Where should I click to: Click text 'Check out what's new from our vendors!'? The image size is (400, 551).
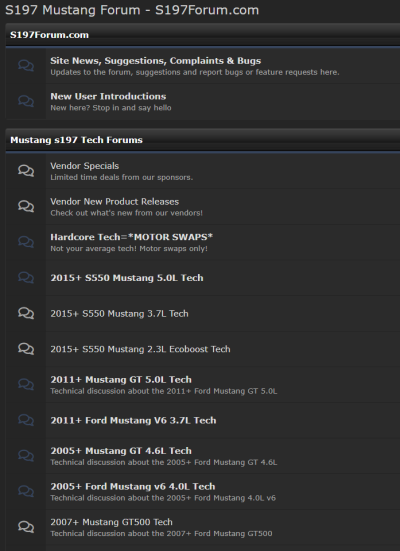pyautogui.click(x=127, y=213)
